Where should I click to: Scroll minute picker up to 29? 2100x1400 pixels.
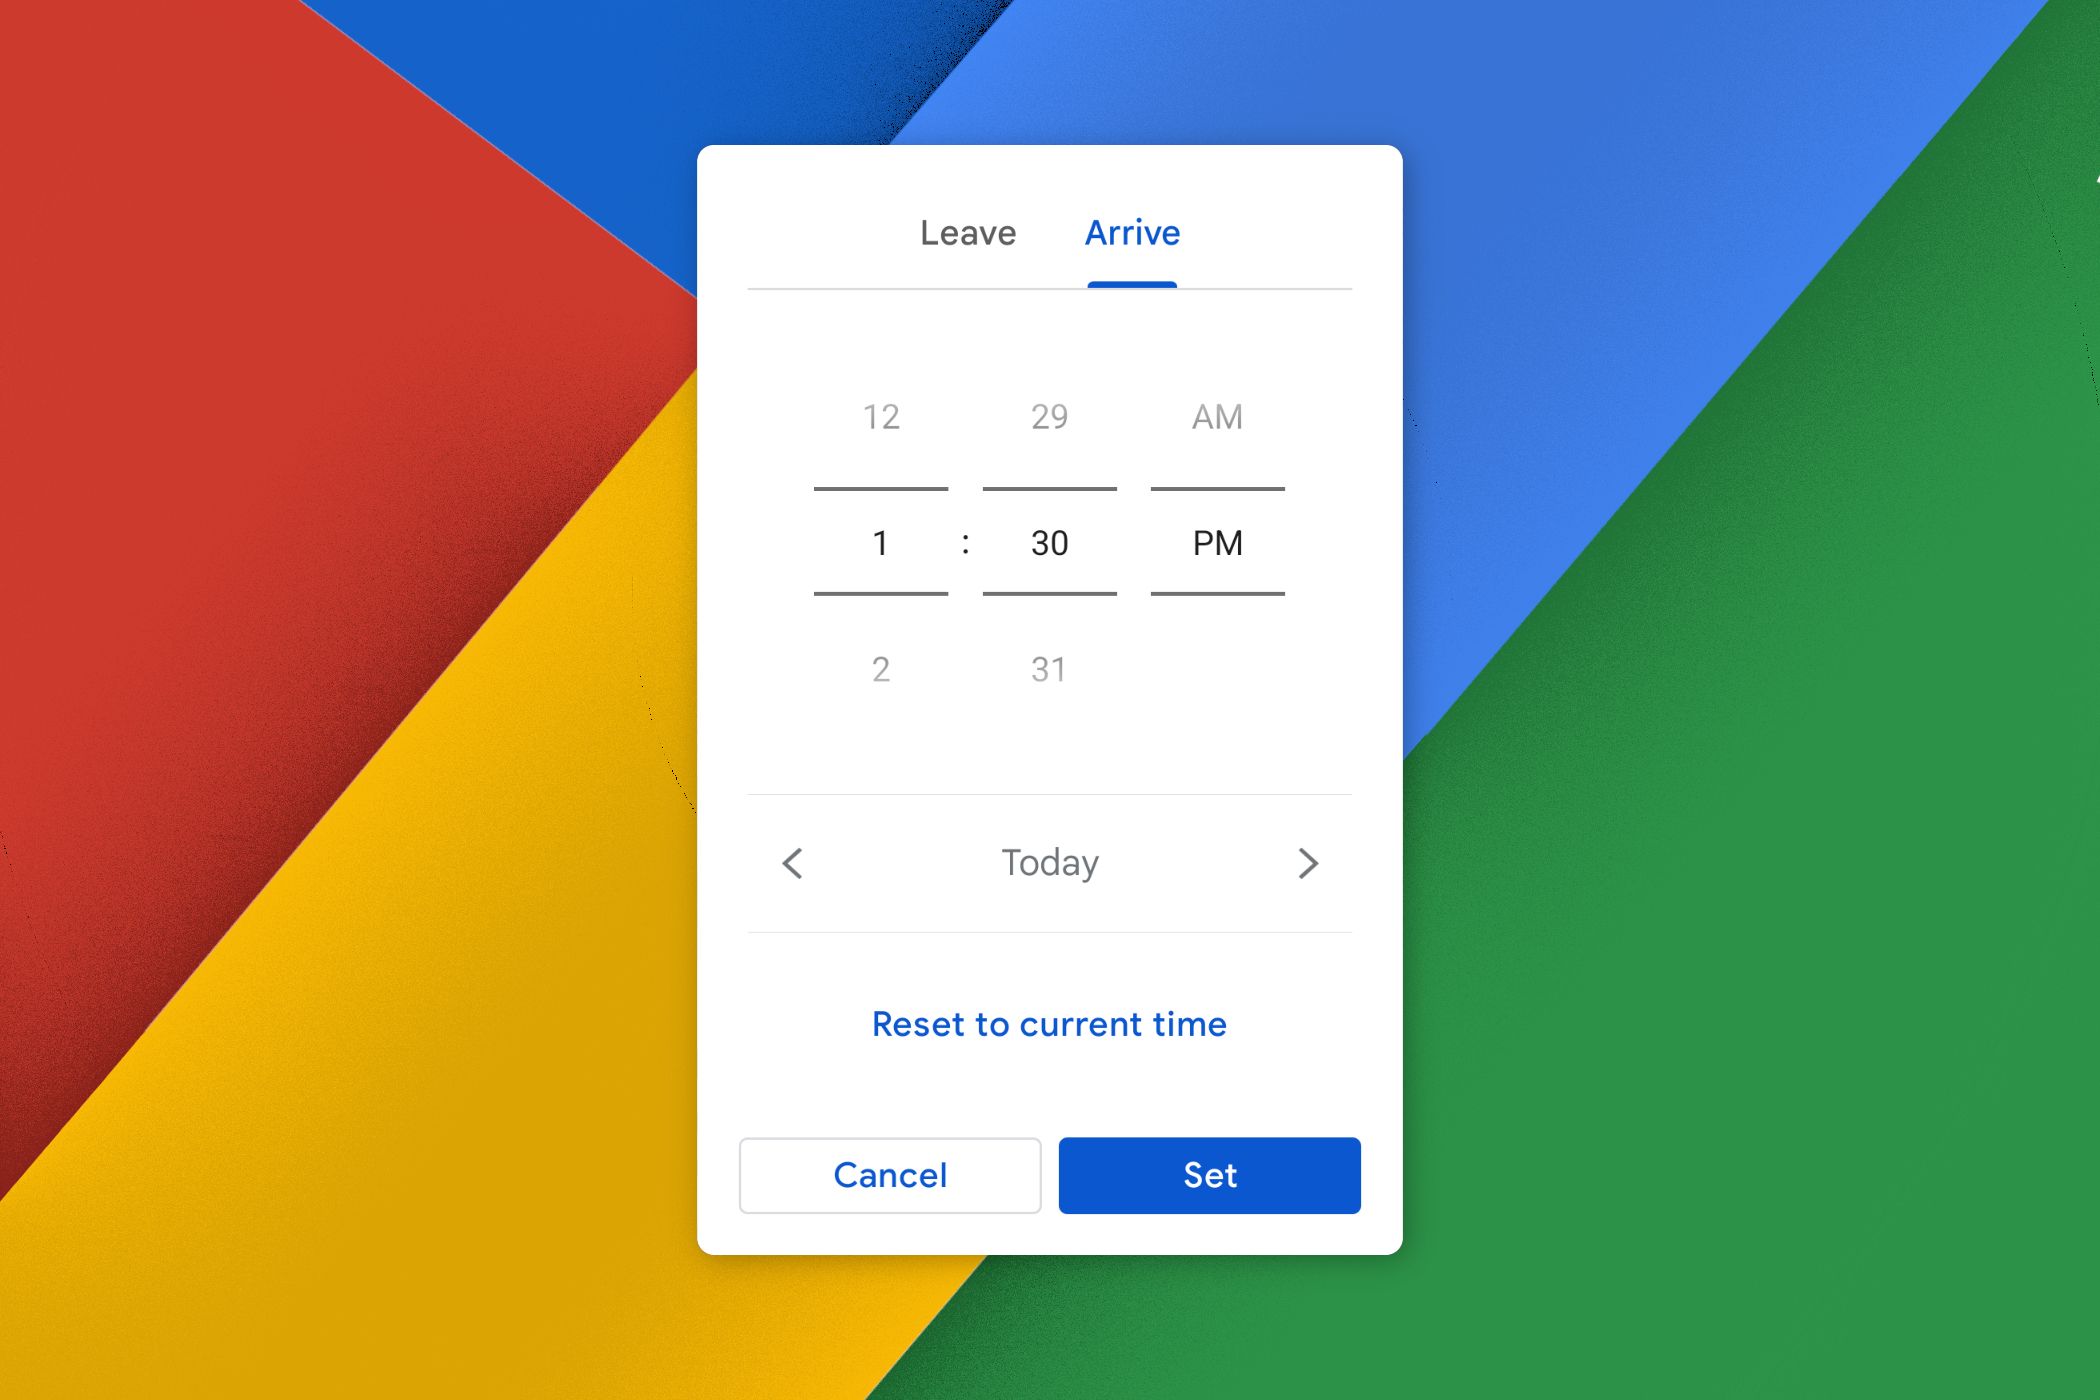pos(1048,416)
